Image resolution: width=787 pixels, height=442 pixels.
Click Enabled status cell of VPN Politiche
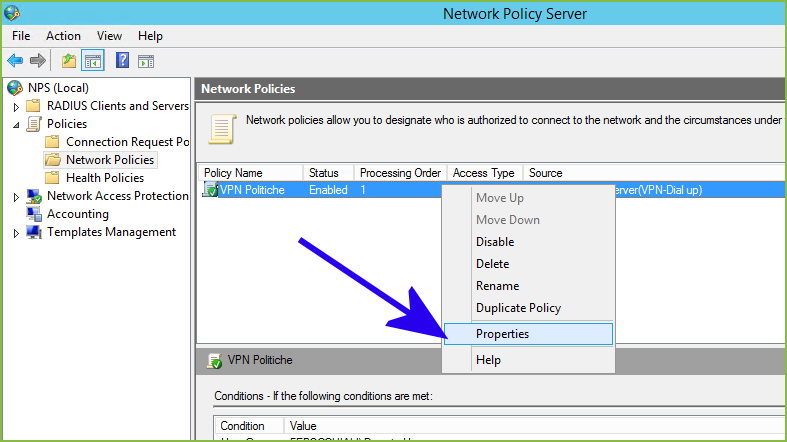[x=328, y=190]
